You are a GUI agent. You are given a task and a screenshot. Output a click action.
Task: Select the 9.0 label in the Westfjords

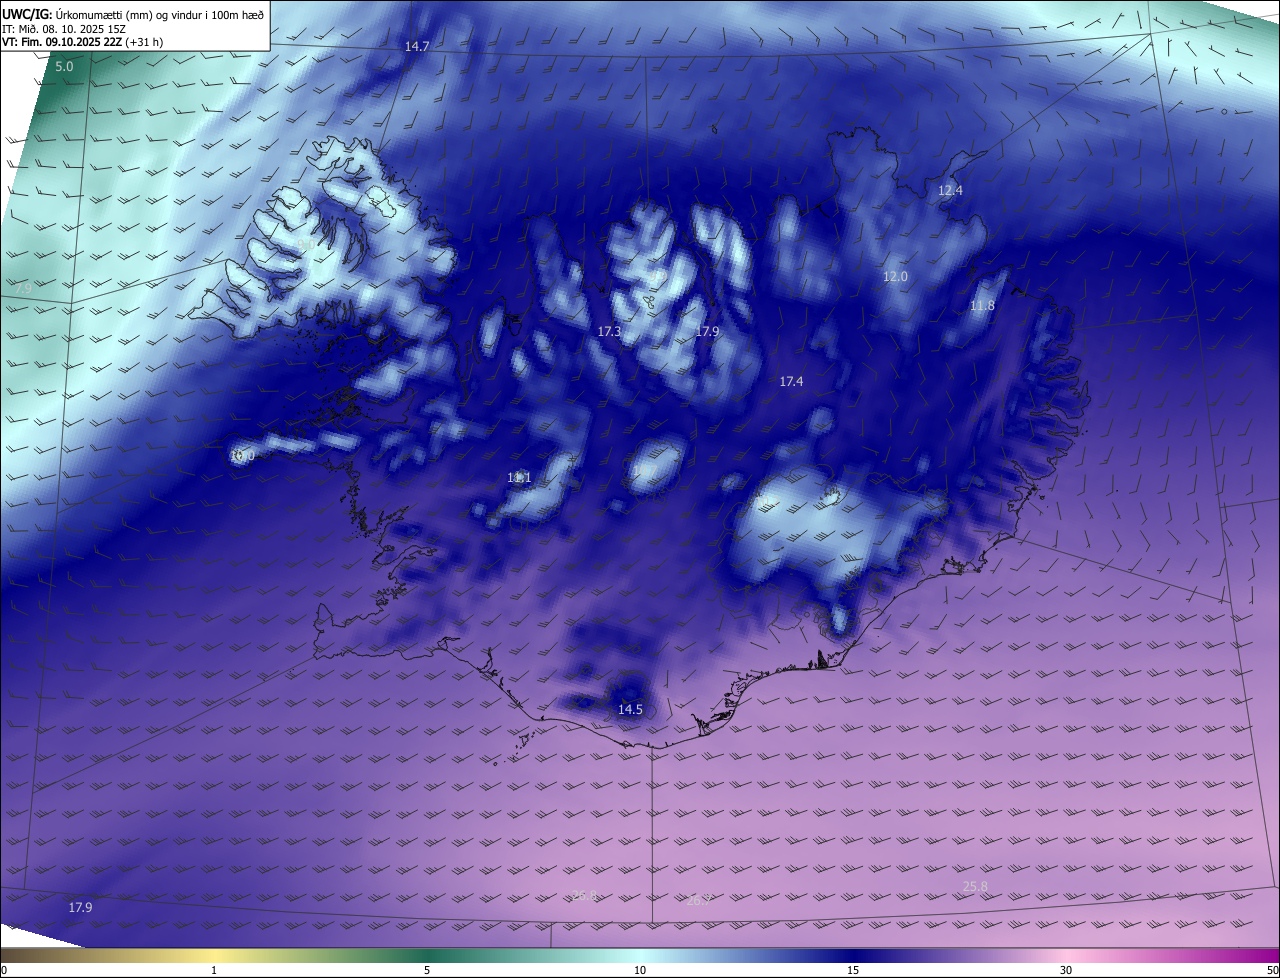[x=304, y=243]
